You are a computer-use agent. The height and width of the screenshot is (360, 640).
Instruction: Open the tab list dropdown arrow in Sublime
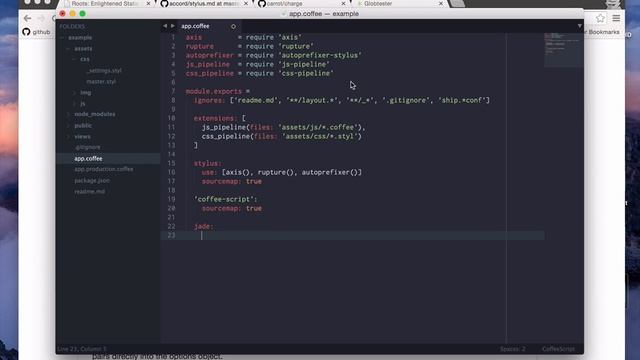(x=579, y=26)
